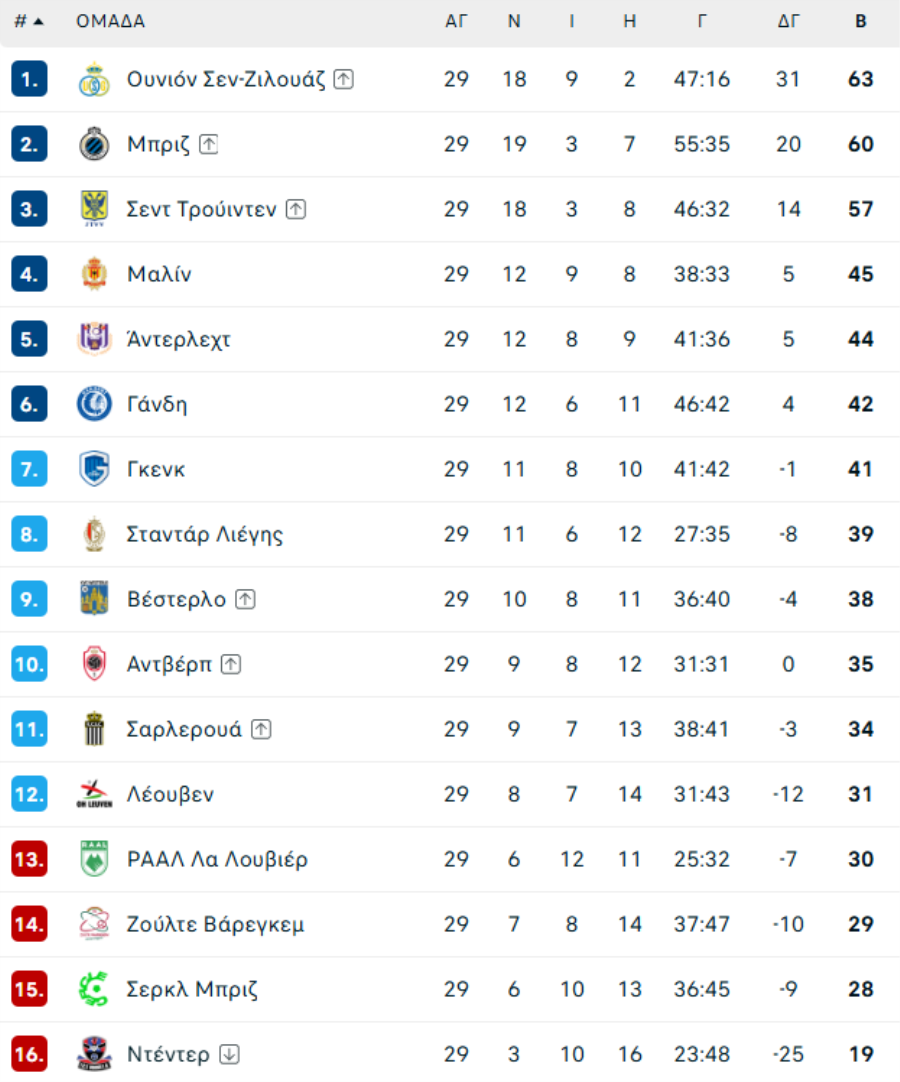Click the Anderlecht purple crest icon
This screenshot has width=900, height=1082.
tap(94, 339)
